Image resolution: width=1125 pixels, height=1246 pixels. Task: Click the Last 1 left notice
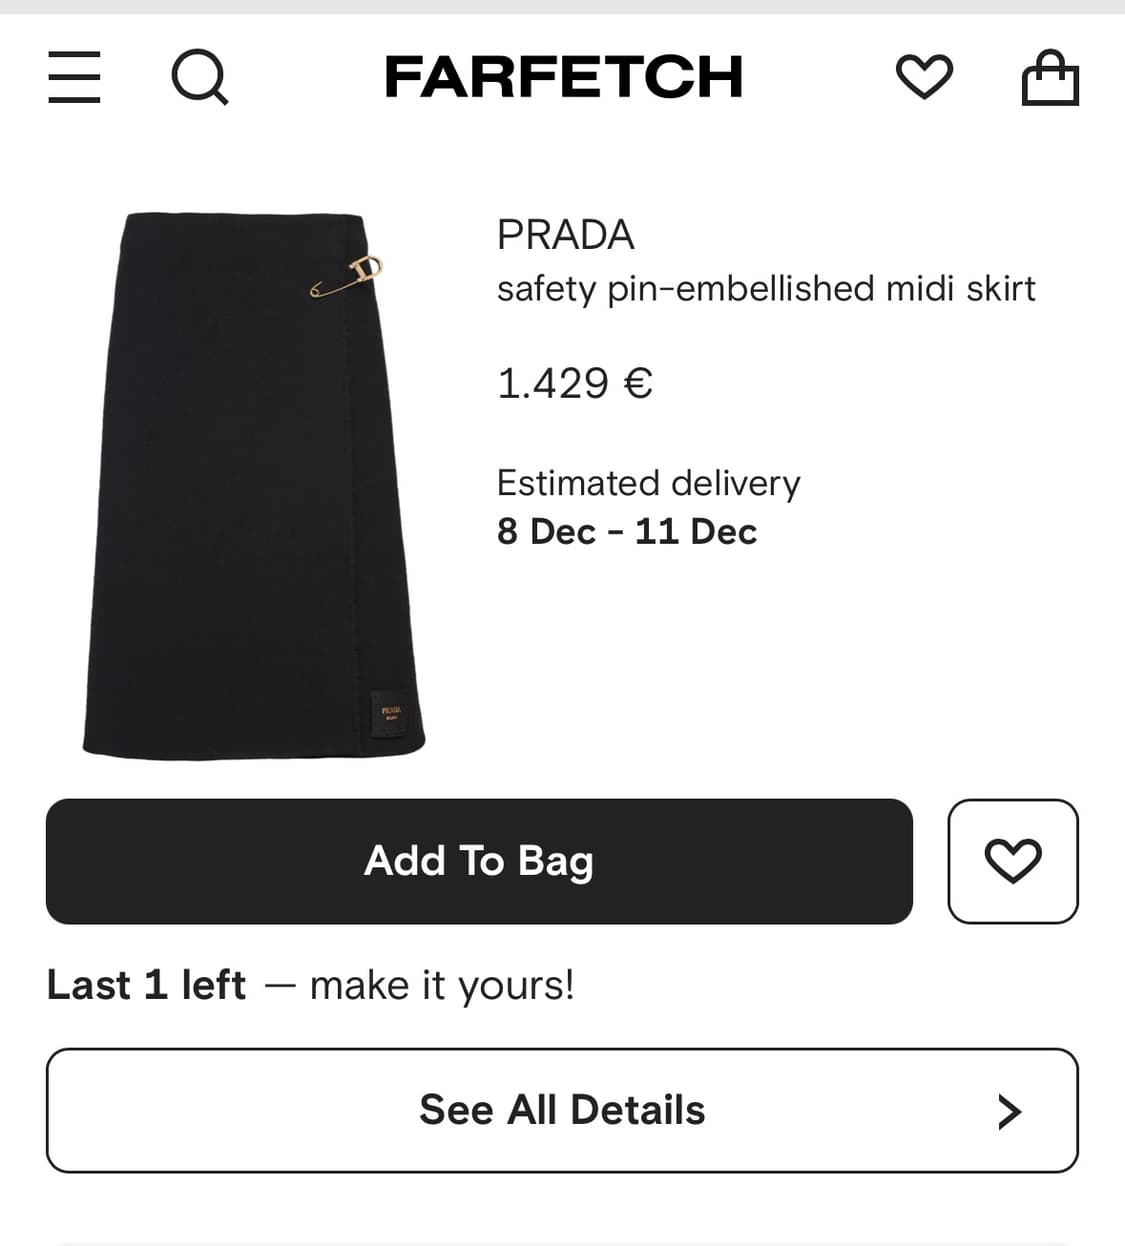[146, 985]
